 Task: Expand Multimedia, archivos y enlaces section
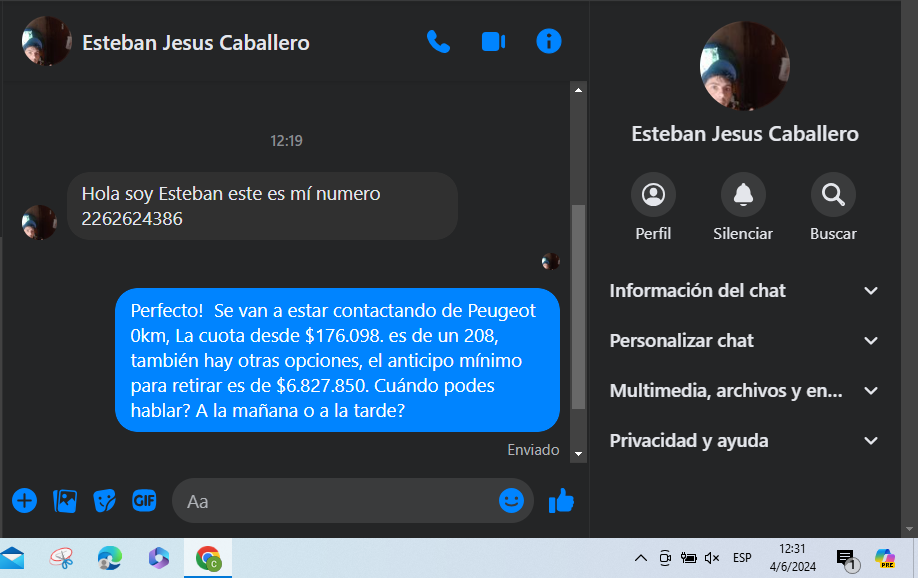click(x=744, y=391)
